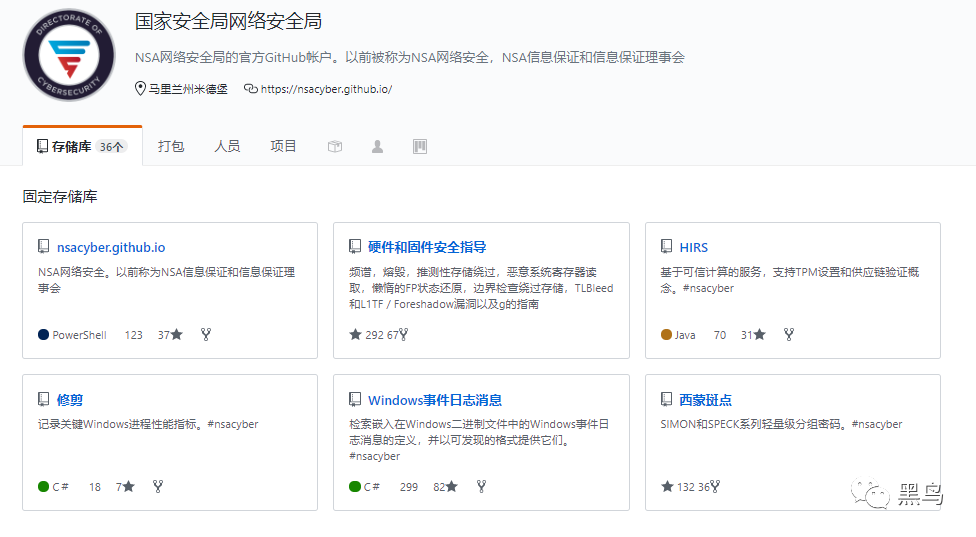Open the 修剪 repository
Image resolution: width=976 pixels, height=537 pixels.
pos(70,399)
